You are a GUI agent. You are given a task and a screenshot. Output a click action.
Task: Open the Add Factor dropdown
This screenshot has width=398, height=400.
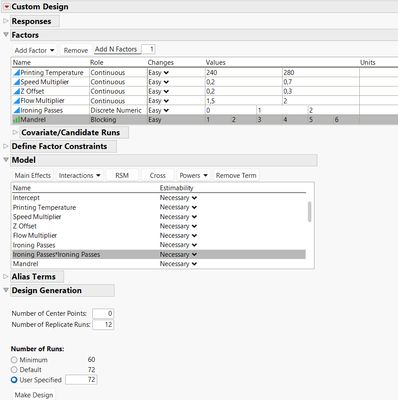click(x=34, y=50)
